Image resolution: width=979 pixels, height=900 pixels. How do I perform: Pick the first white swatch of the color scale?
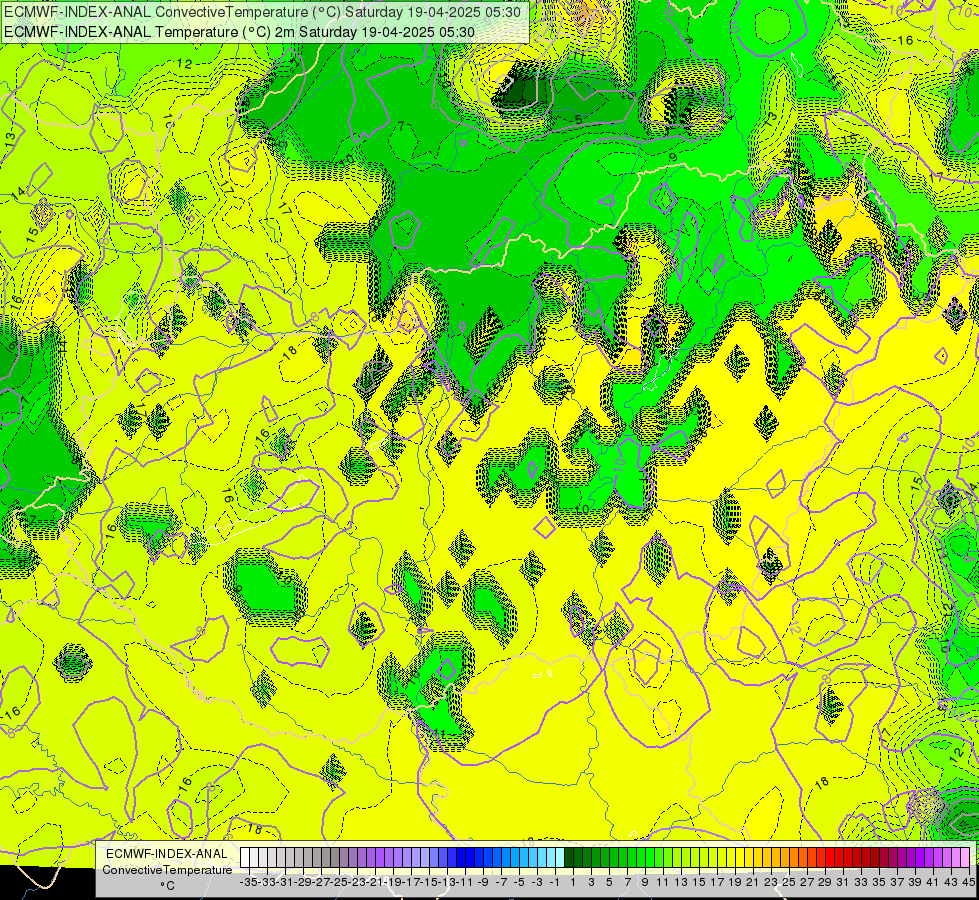(x=245, y=857)
